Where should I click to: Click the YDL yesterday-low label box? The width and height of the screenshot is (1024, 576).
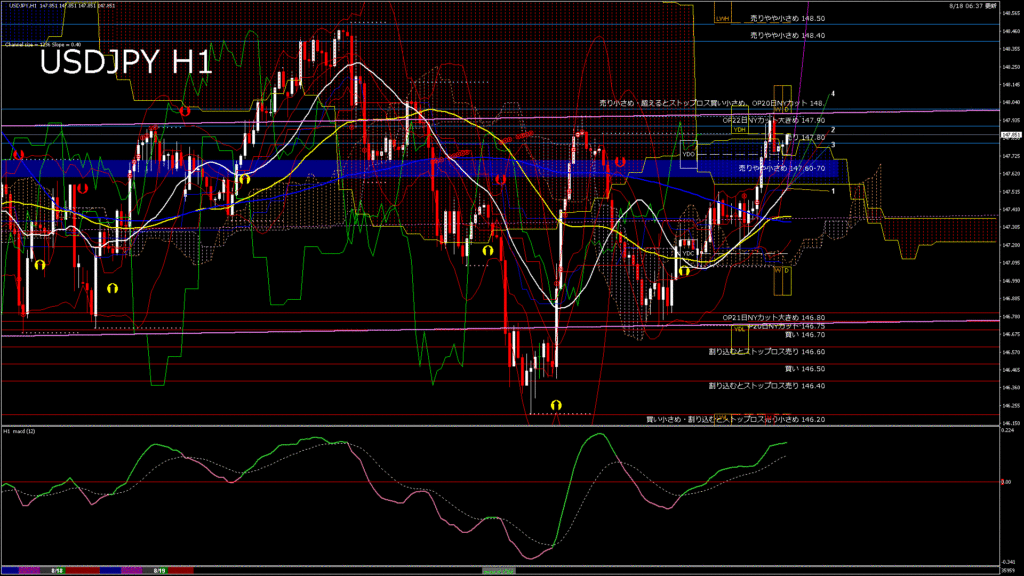(x=739, y=328)
